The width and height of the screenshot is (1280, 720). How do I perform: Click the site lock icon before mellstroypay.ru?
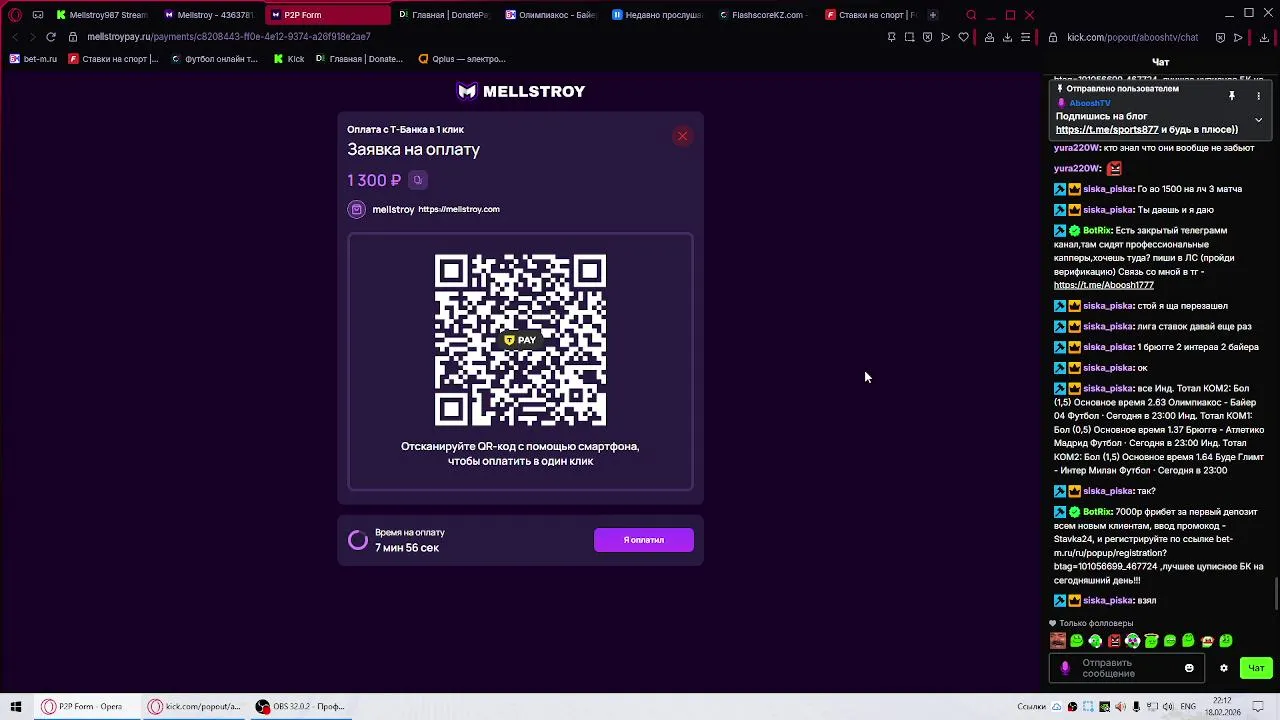click(x=73, y=37)
